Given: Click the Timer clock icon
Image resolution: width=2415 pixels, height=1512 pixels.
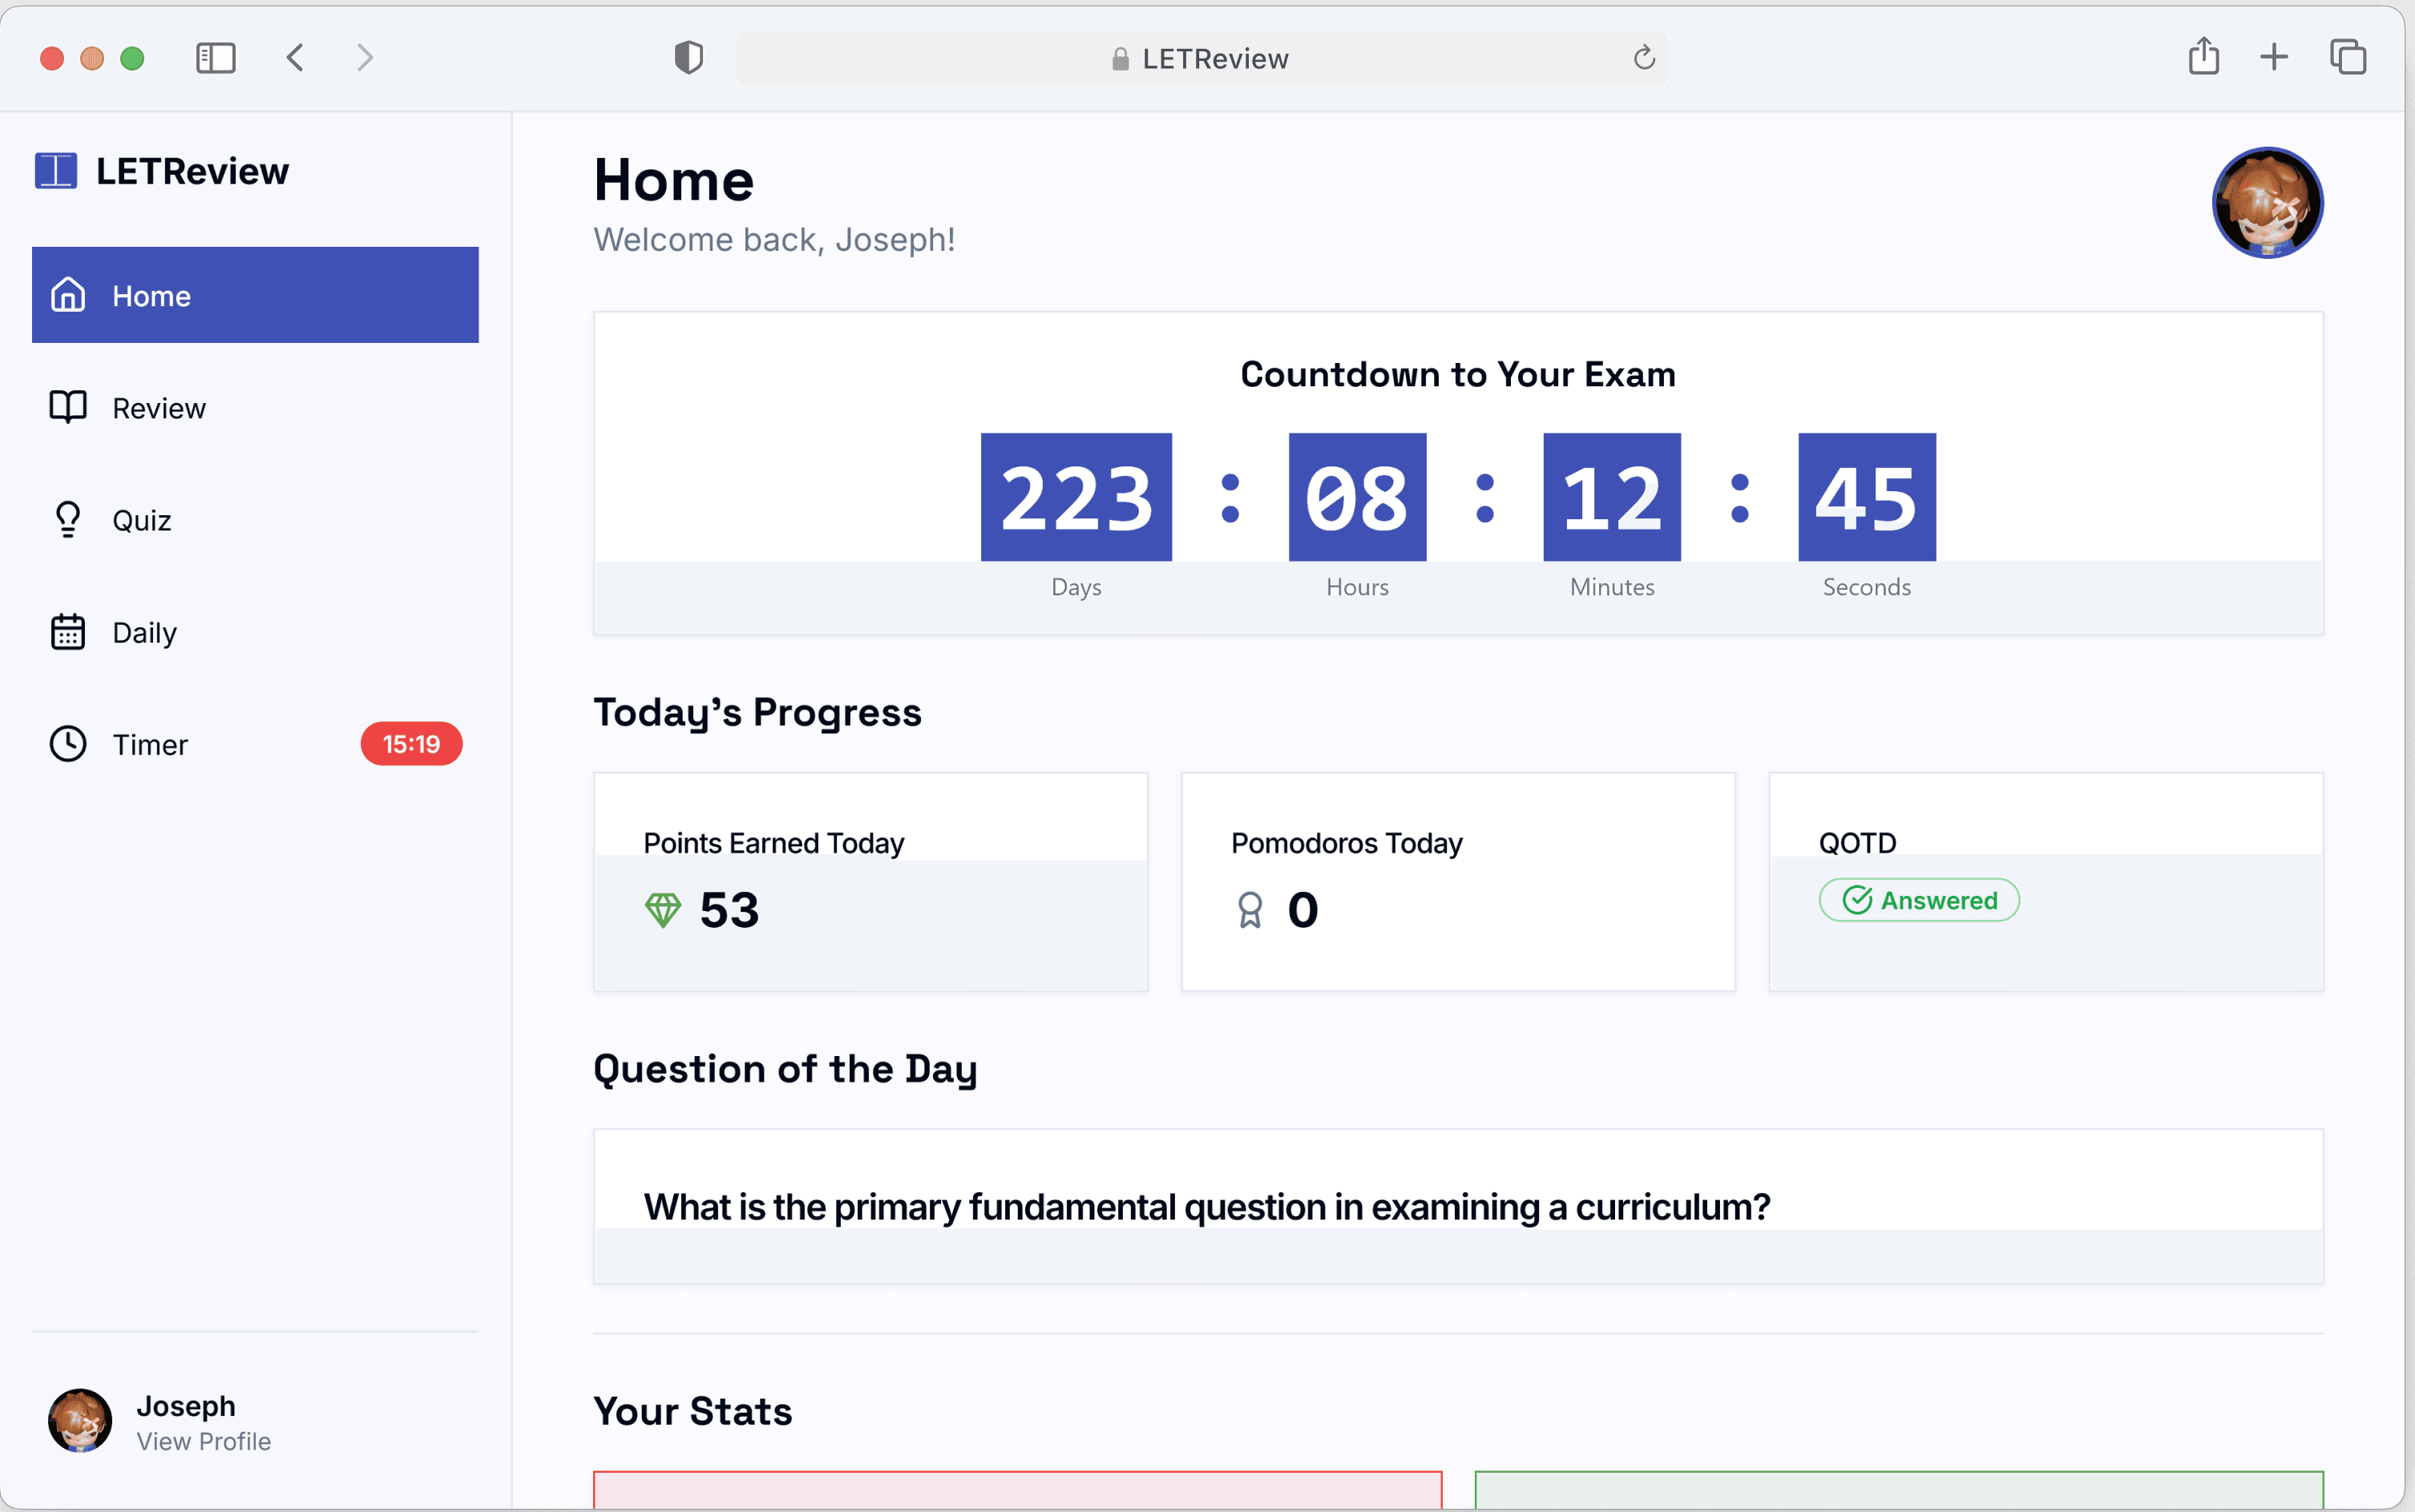Looking at the screenshot, I should coord(67,744).
